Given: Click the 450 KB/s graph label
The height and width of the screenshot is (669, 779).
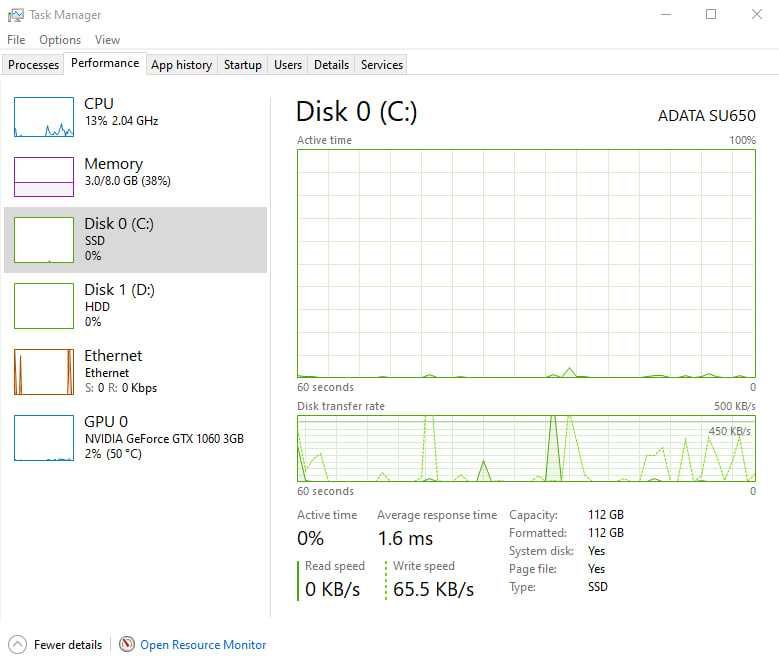Looking at the screenshot, I should coord(729,431).
